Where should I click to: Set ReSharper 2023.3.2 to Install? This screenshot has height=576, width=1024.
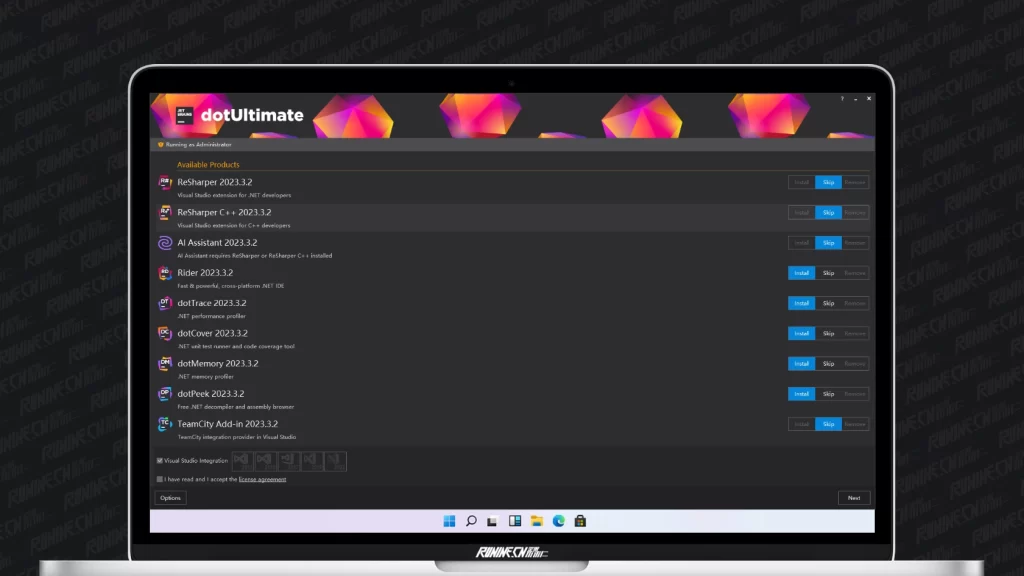tap(801, 182)
